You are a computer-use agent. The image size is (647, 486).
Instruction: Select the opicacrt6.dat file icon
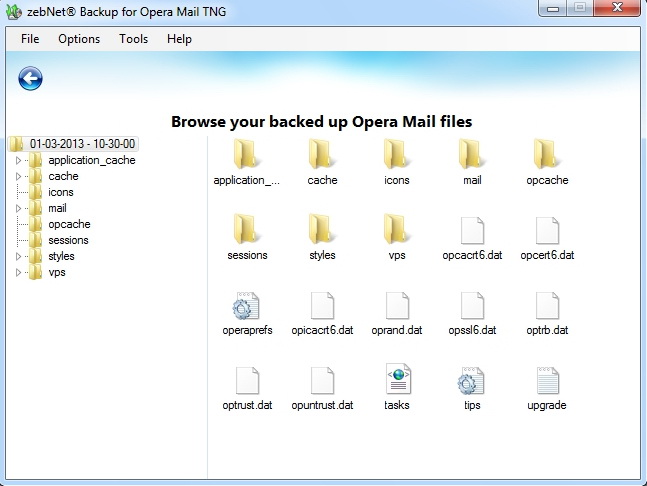(322, 306)
